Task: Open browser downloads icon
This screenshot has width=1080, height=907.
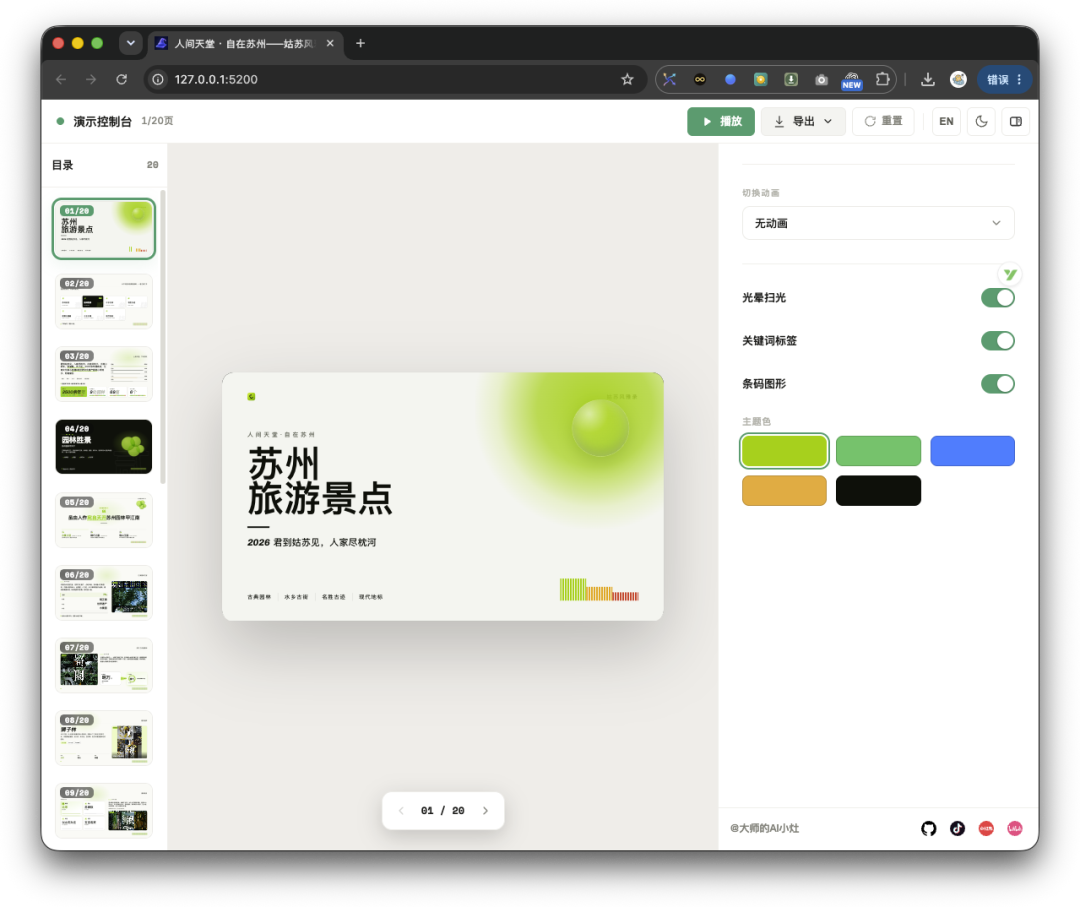Action: click(x=928, y=79)
